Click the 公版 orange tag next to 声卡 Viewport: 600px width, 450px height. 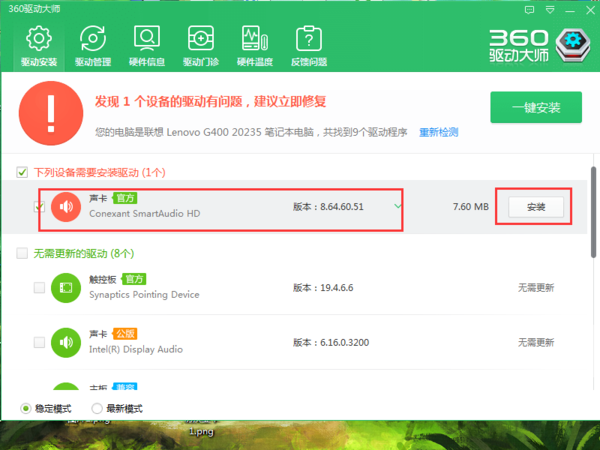pyautogui.click(x=125, y=334)
